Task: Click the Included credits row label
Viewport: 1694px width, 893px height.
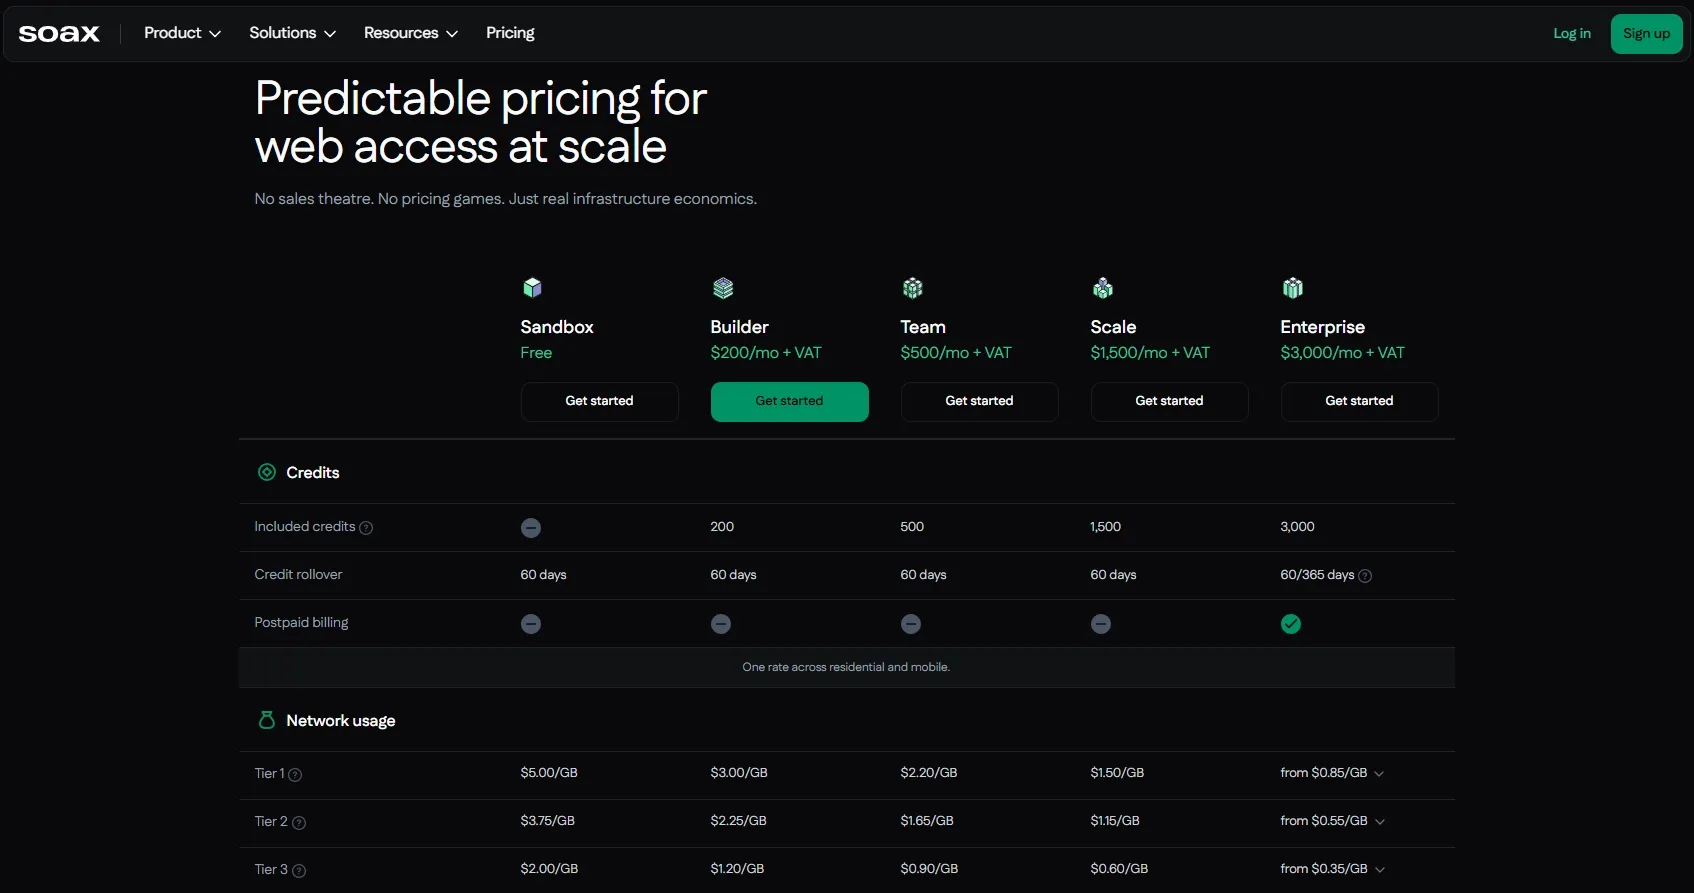Action: click(x=305, y=527)
